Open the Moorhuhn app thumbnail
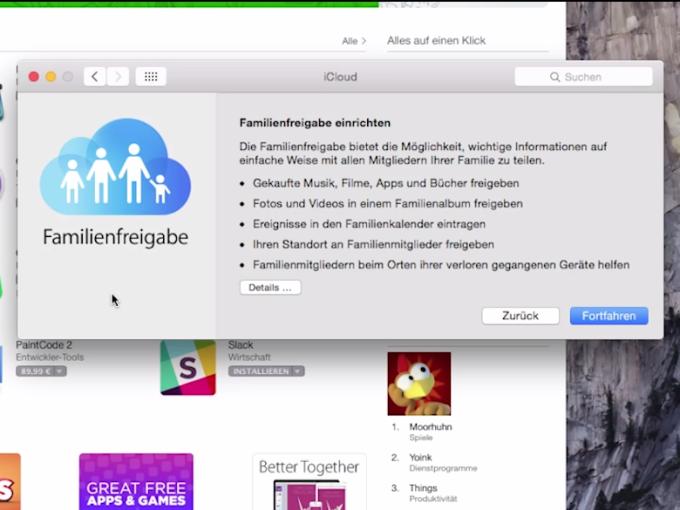680x510 pixels. tap(419, 383)
